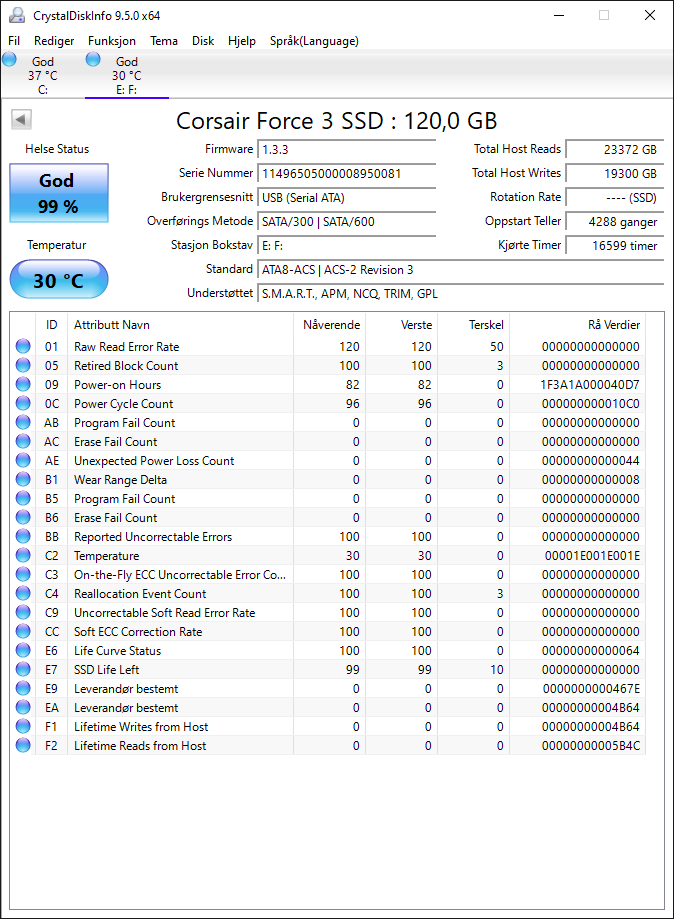Click status orb for Power-on Hours
674x919 pixels.
pos(23,384)
